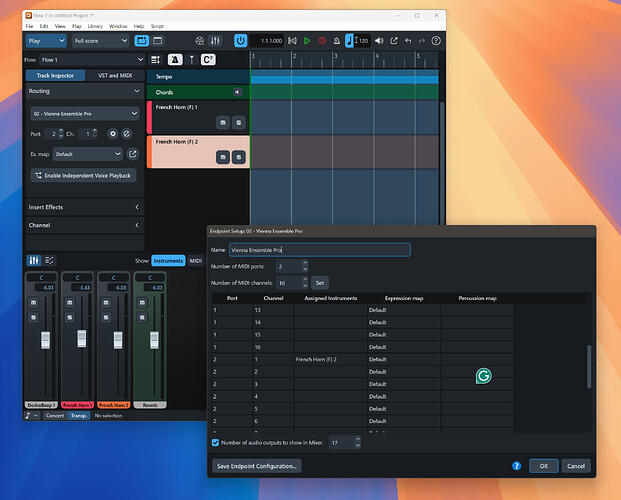Open the Ex. map Default dropdown
This screenshot has height=500, width=621.
click(88, 154)
